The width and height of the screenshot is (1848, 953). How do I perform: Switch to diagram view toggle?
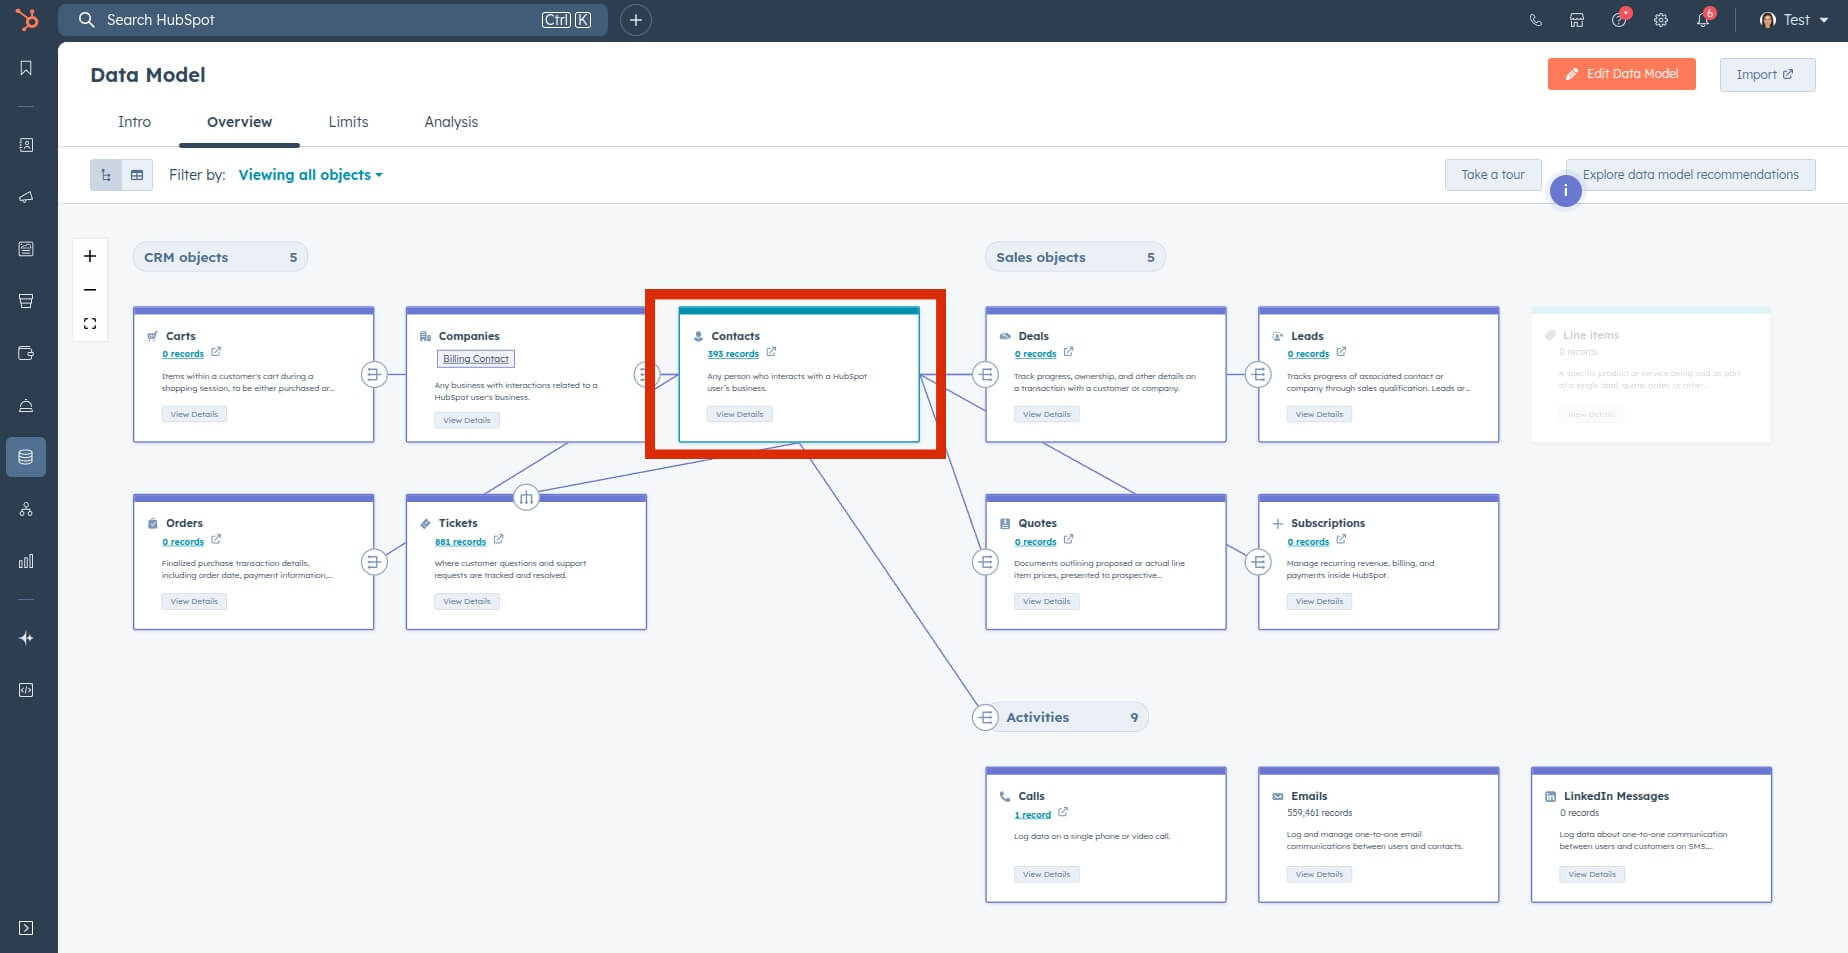point(106,175)
